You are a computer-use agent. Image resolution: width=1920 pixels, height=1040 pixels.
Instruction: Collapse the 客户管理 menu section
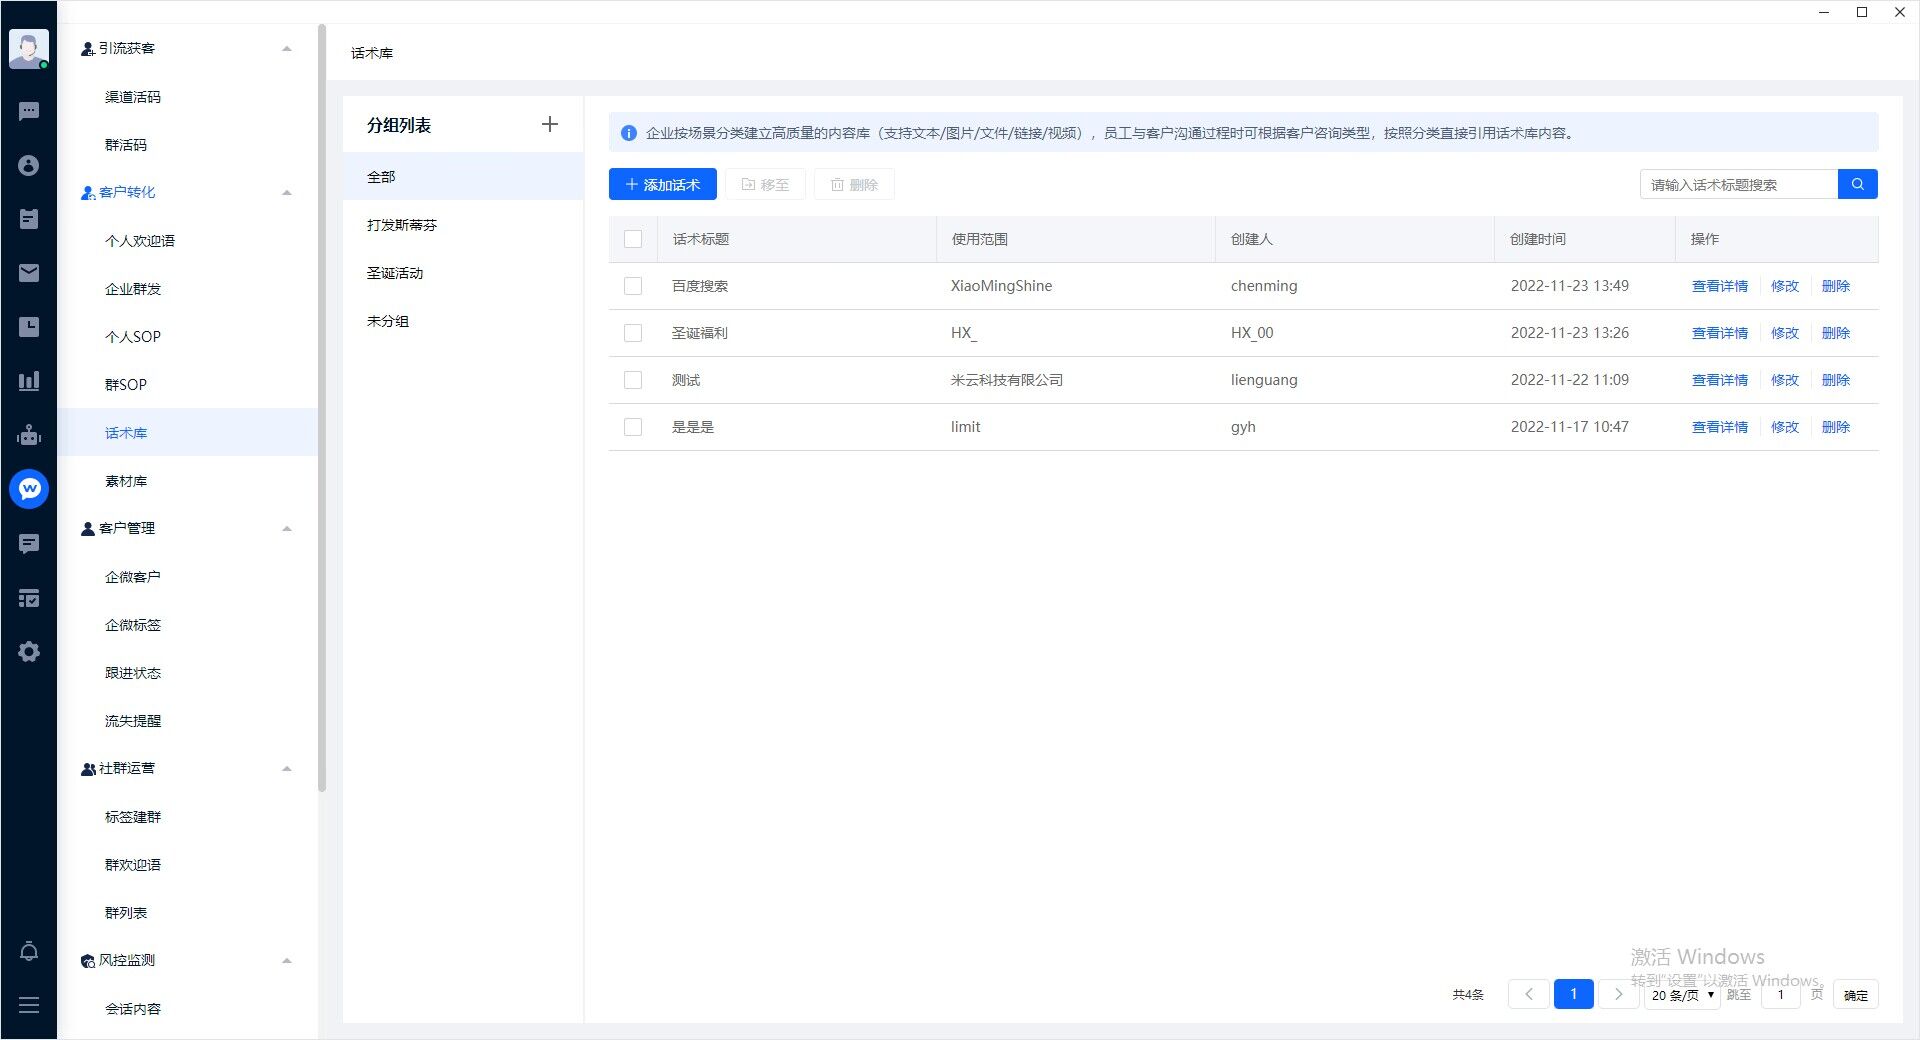tap(287, 529)
